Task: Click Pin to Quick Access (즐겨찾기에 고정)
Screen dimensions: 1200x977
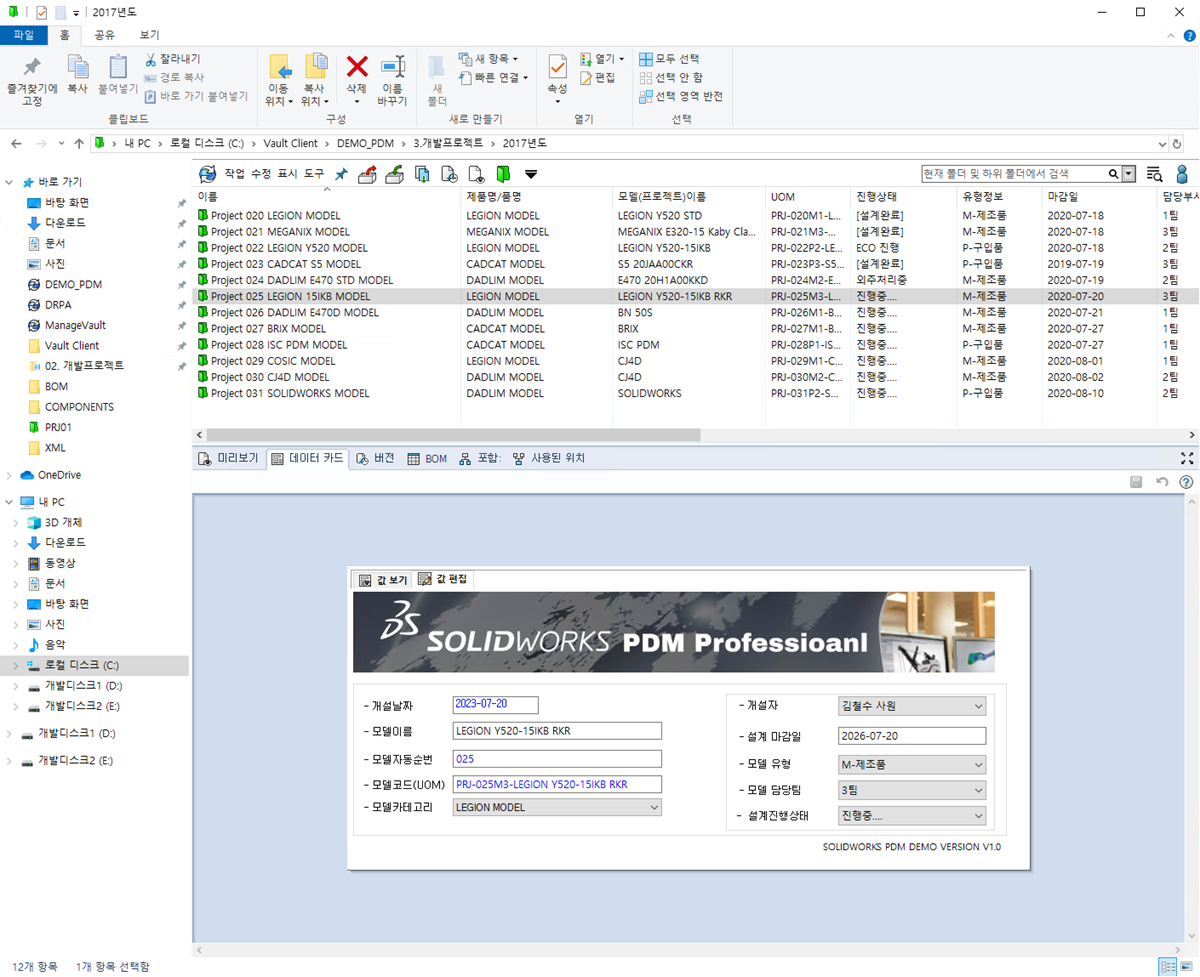Action: click(32, 80)
